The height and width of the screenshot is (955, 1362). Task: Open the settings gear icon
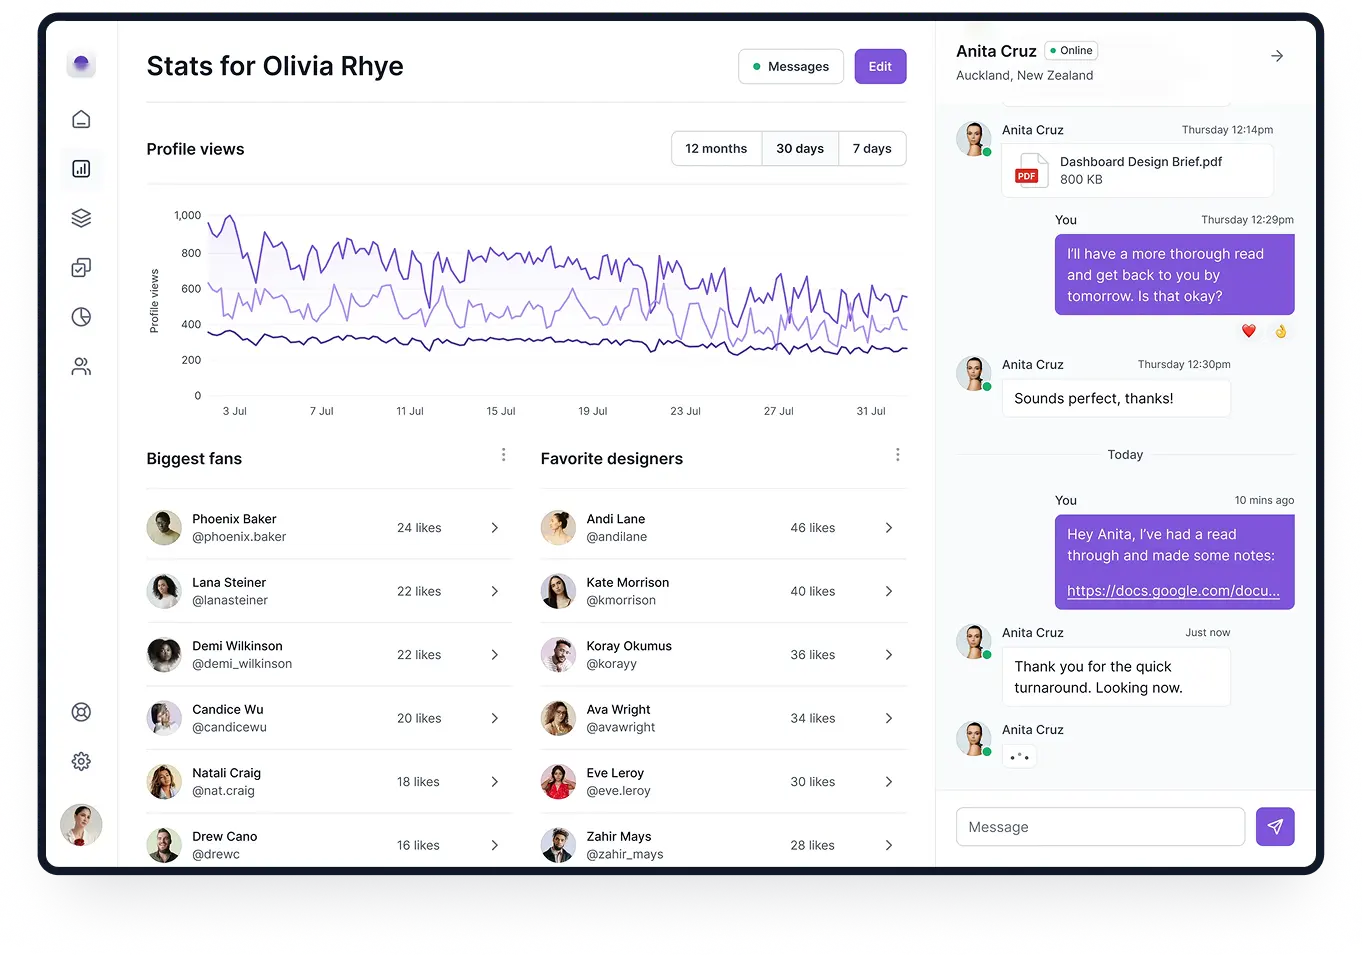coord(81,761)
